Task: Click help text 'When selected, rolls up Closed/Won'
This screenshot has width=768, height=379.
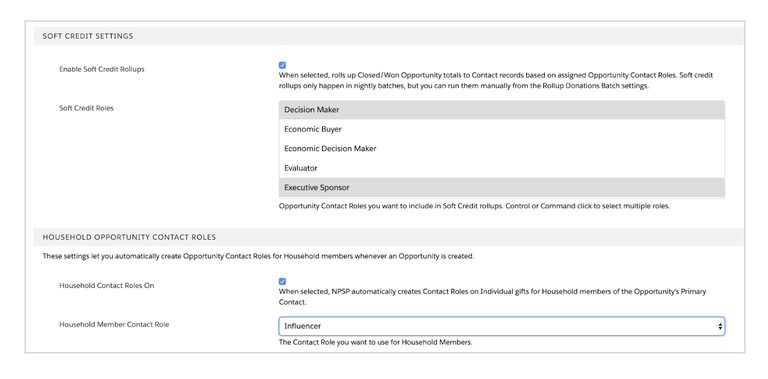Action: click(496, 80)
